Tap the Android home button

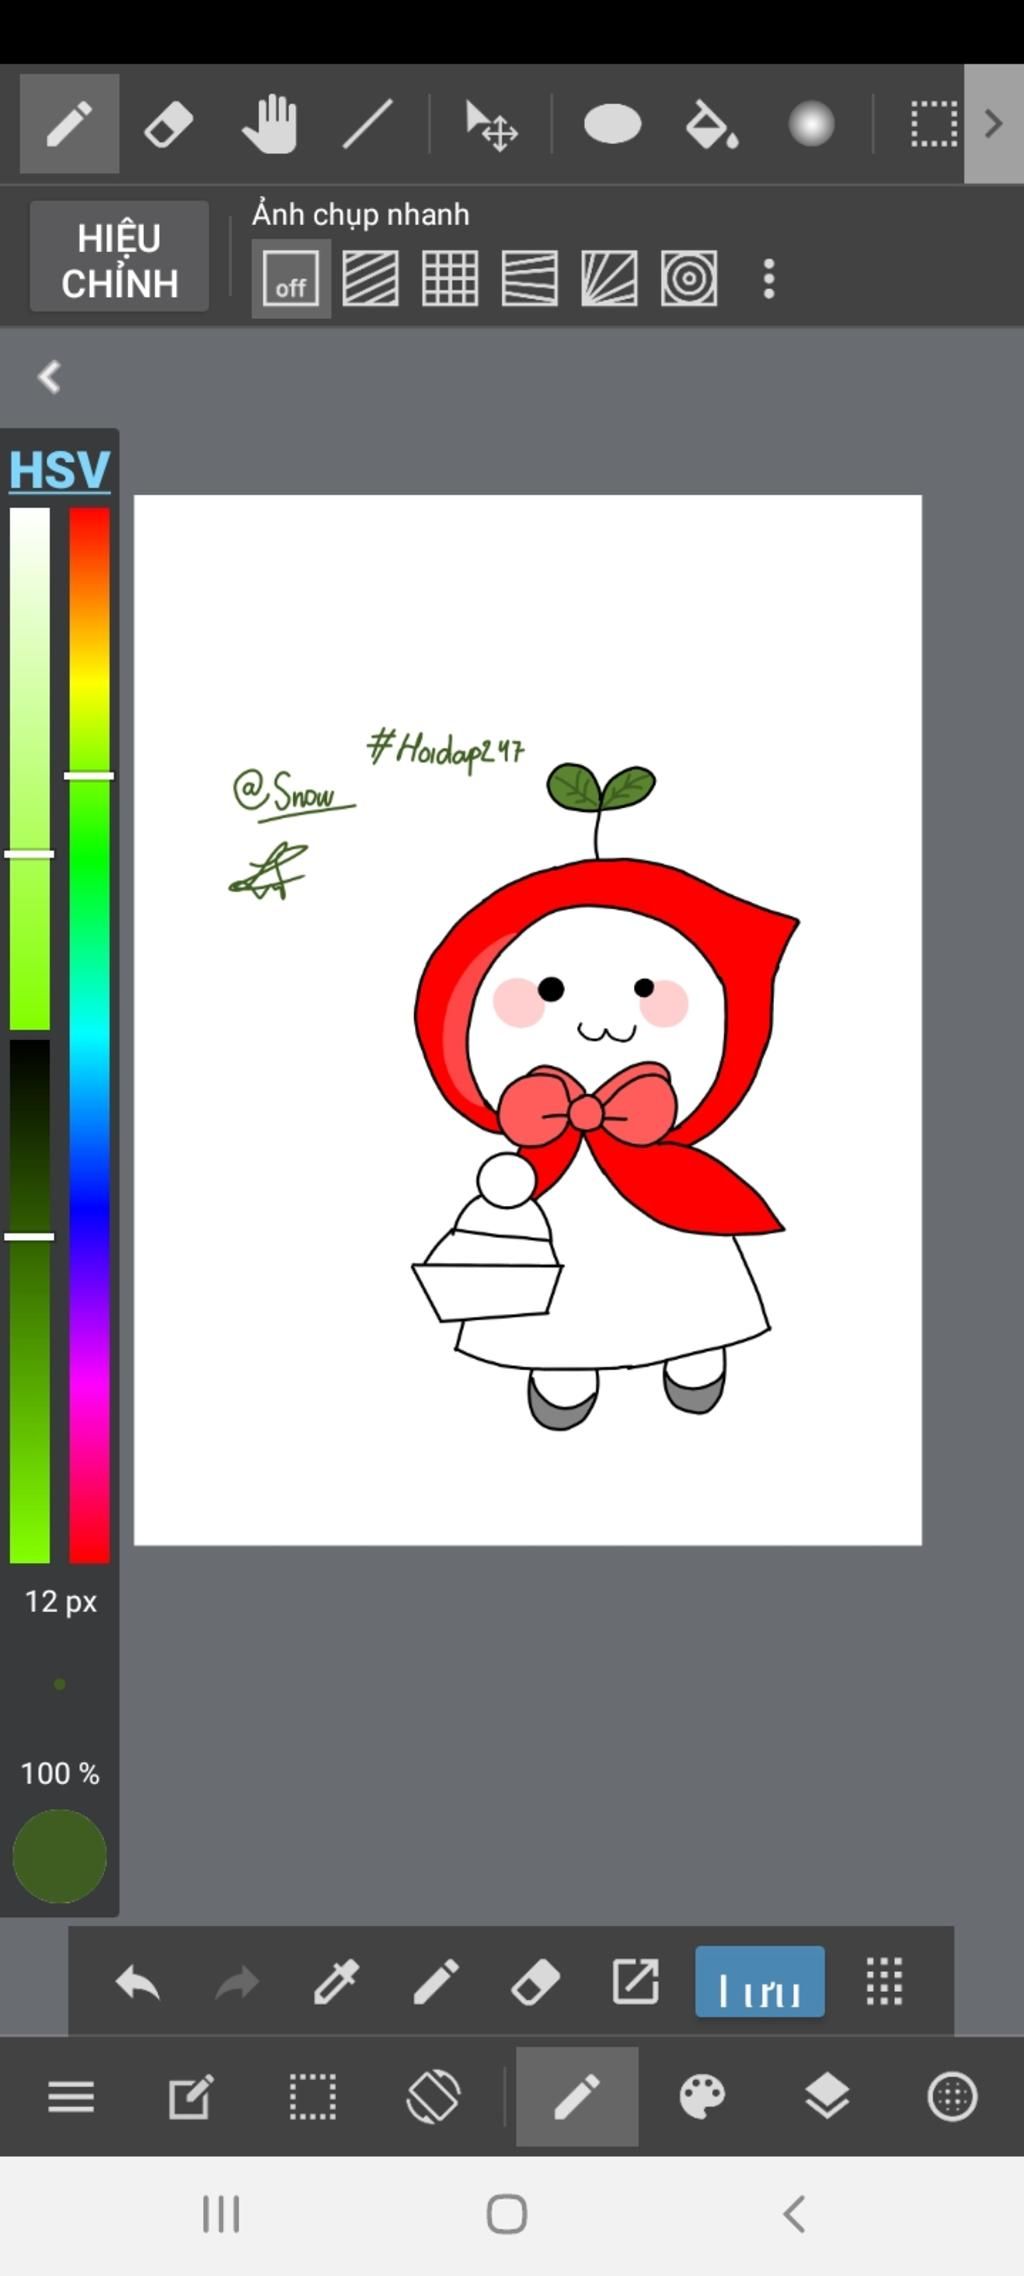point(507,2214)
